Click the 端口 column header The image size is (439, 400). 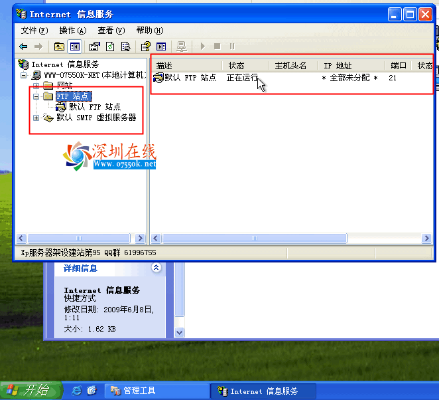point(398,65)
